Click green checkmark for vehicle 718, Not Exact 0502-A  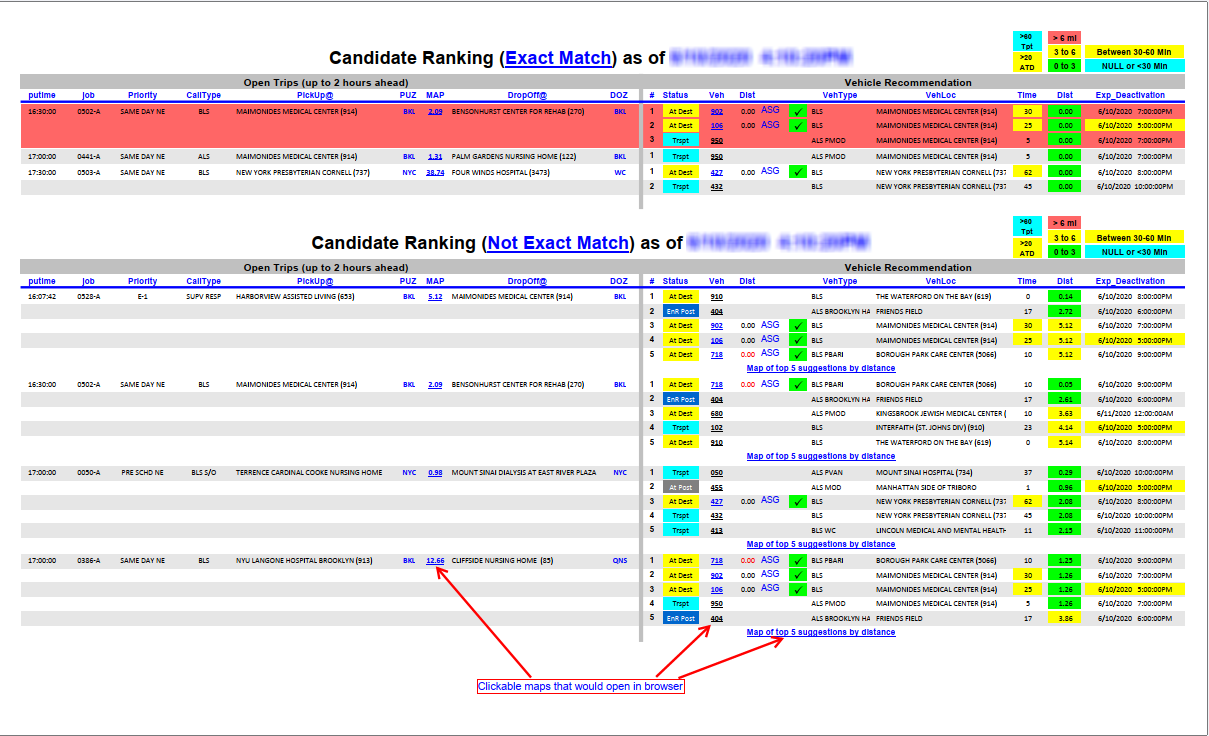pyautogui.click(x=797, y=385)
